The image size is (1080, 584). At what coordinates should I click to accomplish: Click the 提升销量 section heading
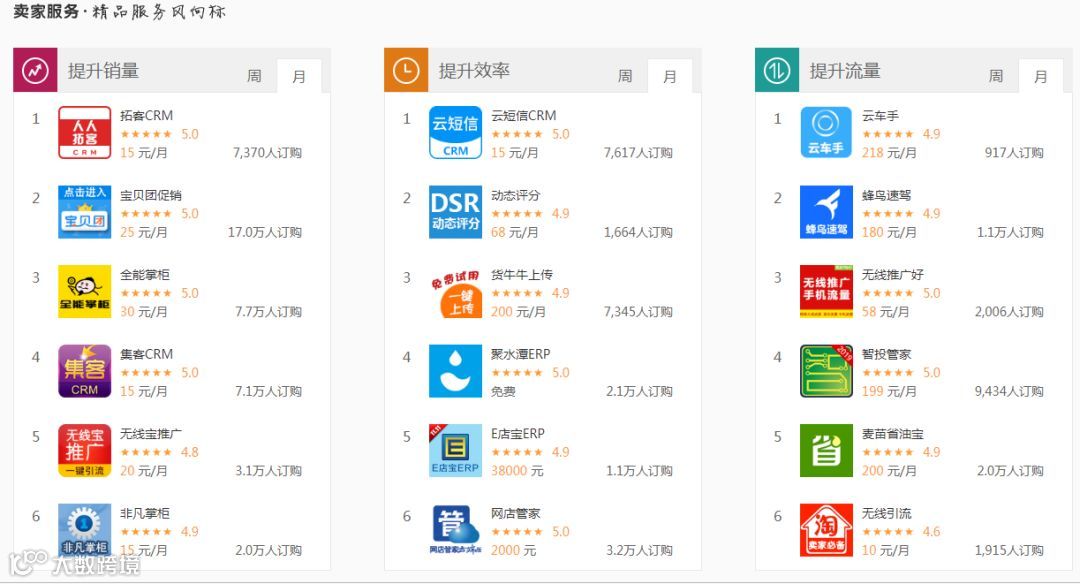click(103, 71)
